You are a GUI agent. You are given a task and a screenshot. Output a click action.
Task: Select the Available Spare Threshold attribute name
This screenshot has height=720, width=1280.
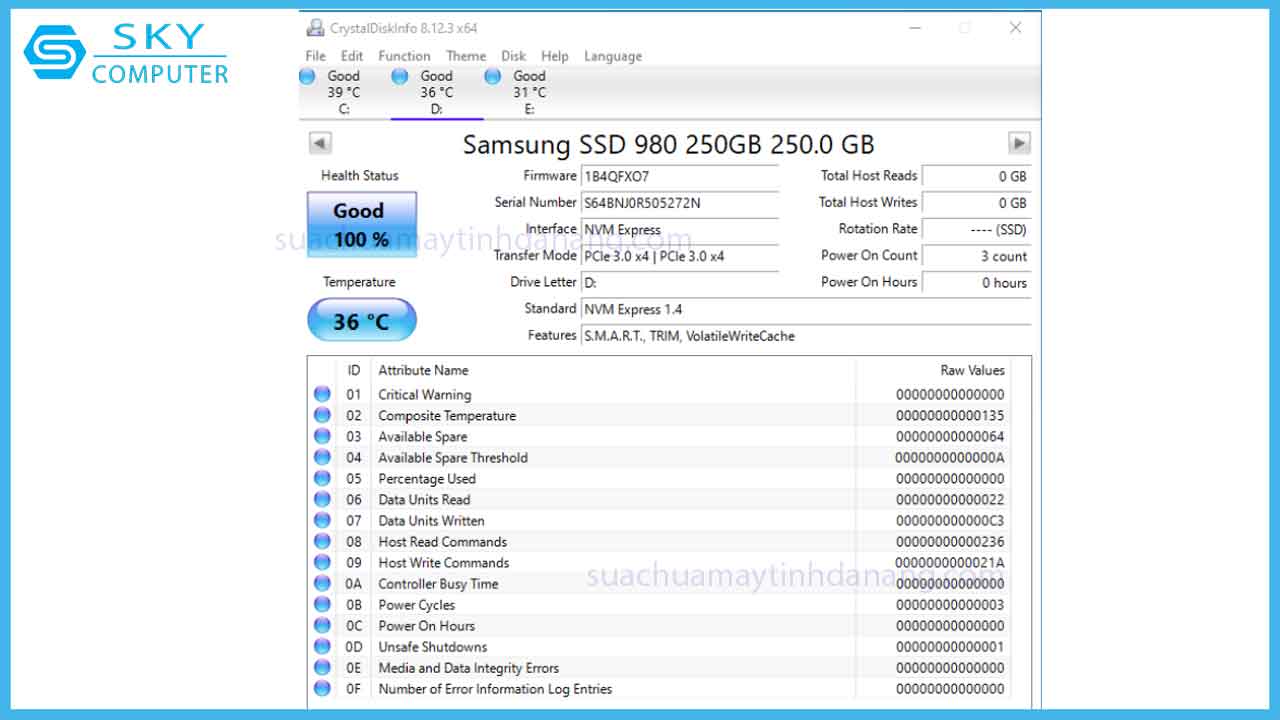[453, 458]
